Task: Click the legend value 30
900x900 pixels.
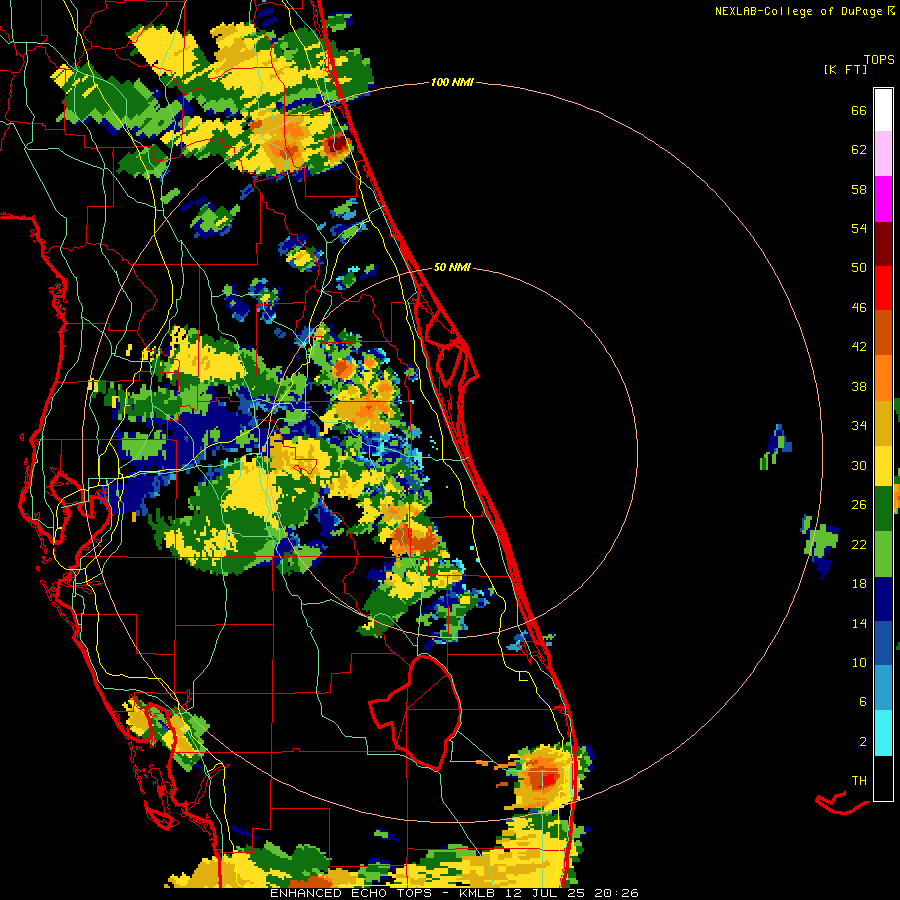Action: 859,465
